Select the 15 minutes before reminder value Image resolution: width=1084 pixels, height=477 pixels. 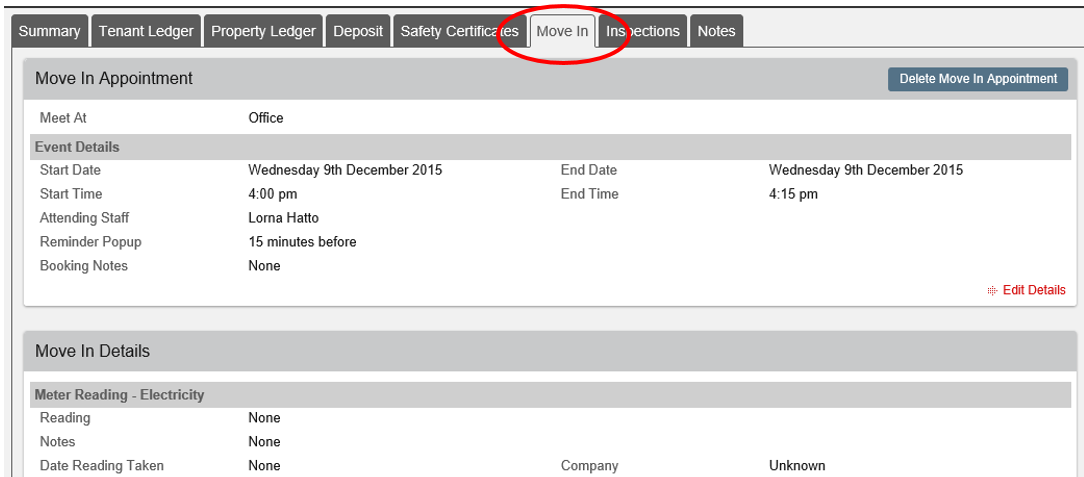(x=302, y=242)
